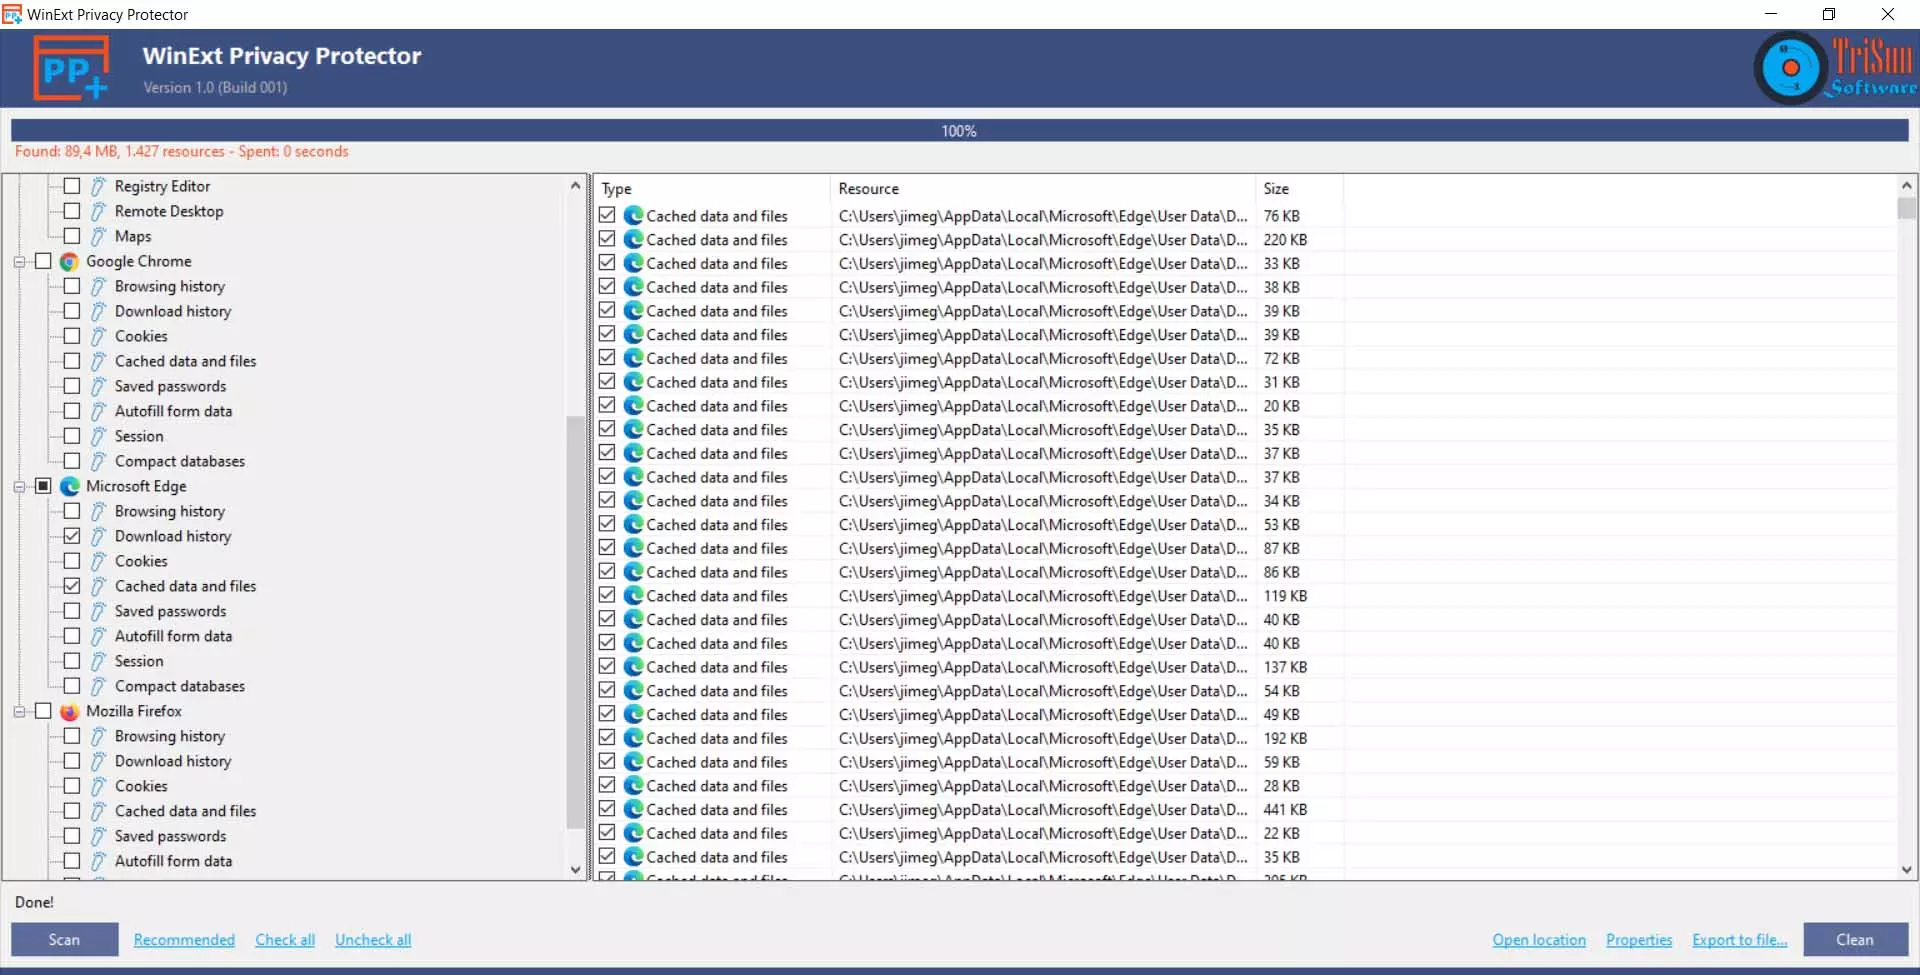Click Edge icon in the 33 KB row
The height and width of the screenshot is (975, 1920).
[x=633, y=263]
